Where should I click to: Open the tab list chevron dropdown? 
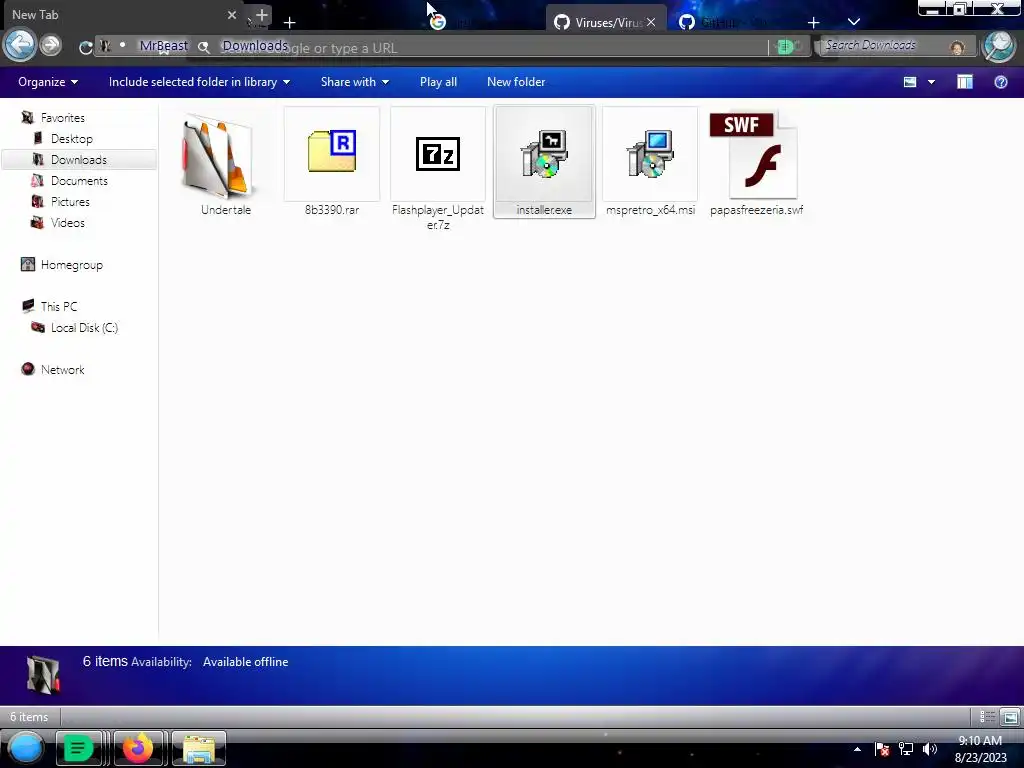coord(854,22)
